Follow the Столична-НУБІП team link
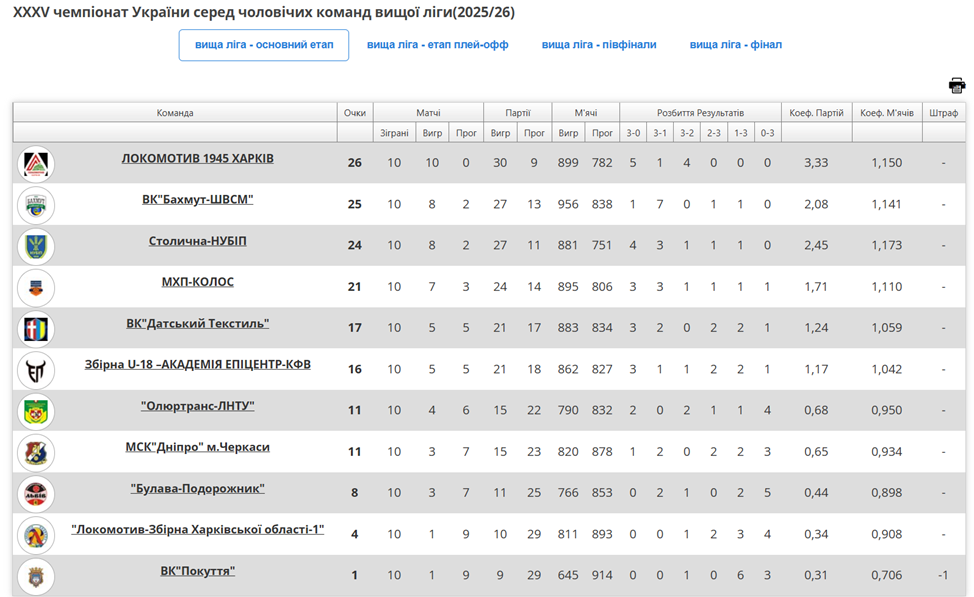Screen dimensions: 974x597 point(198,241)
